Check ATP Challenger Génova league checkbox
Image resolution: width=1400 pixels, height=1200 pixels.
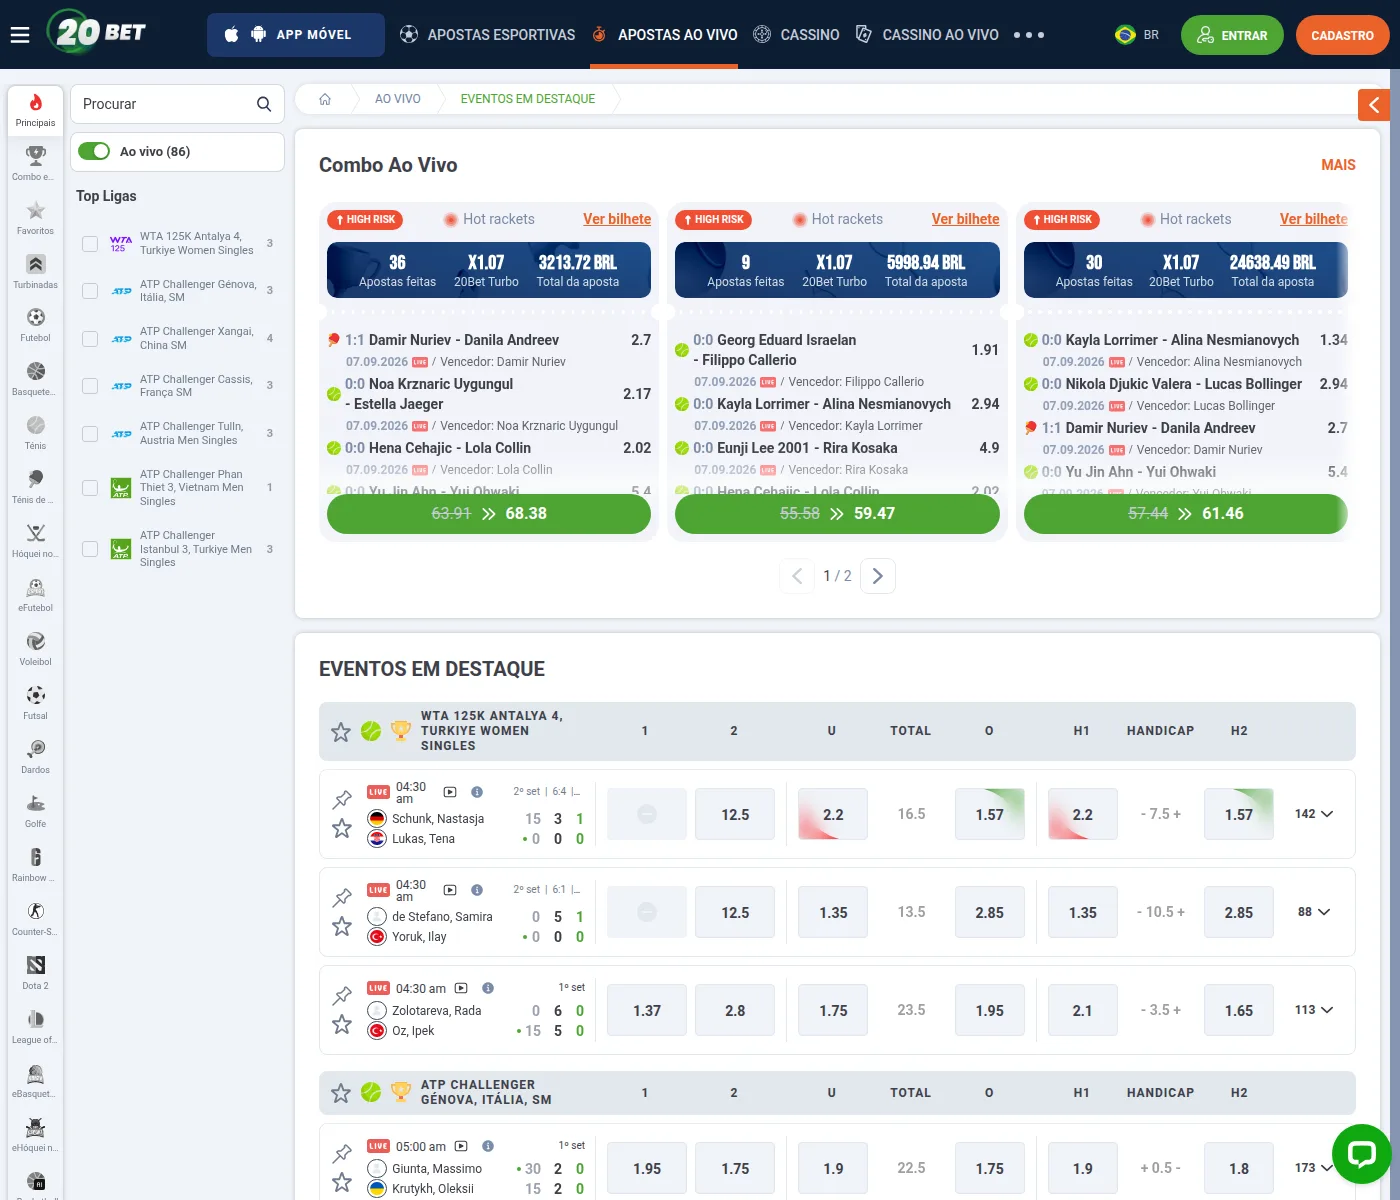click(x=90, y=291)
